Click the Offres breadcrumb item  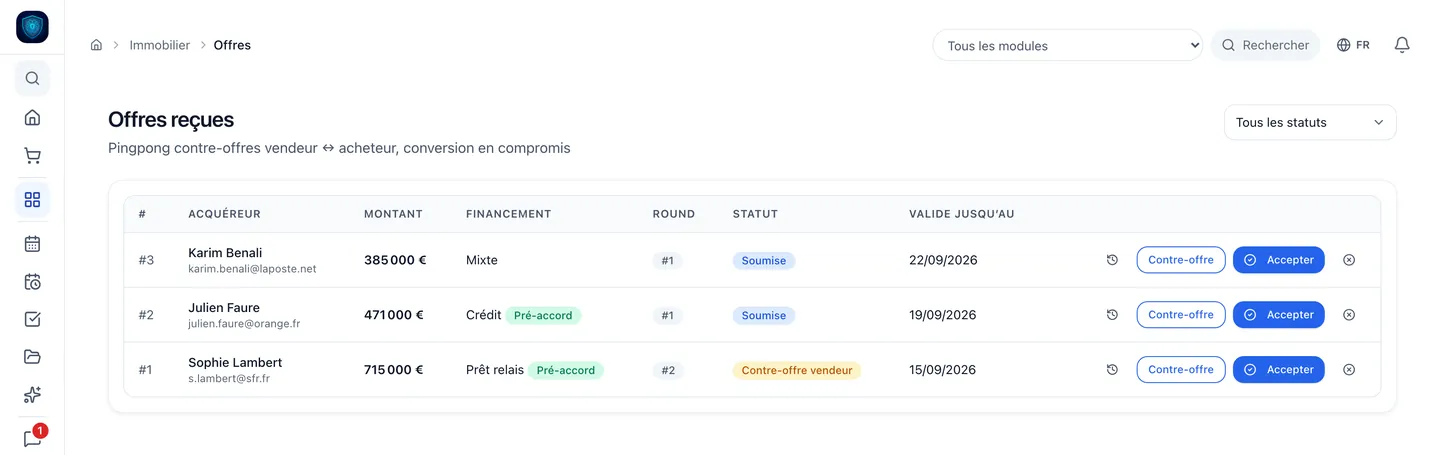(x=232, y=45)
